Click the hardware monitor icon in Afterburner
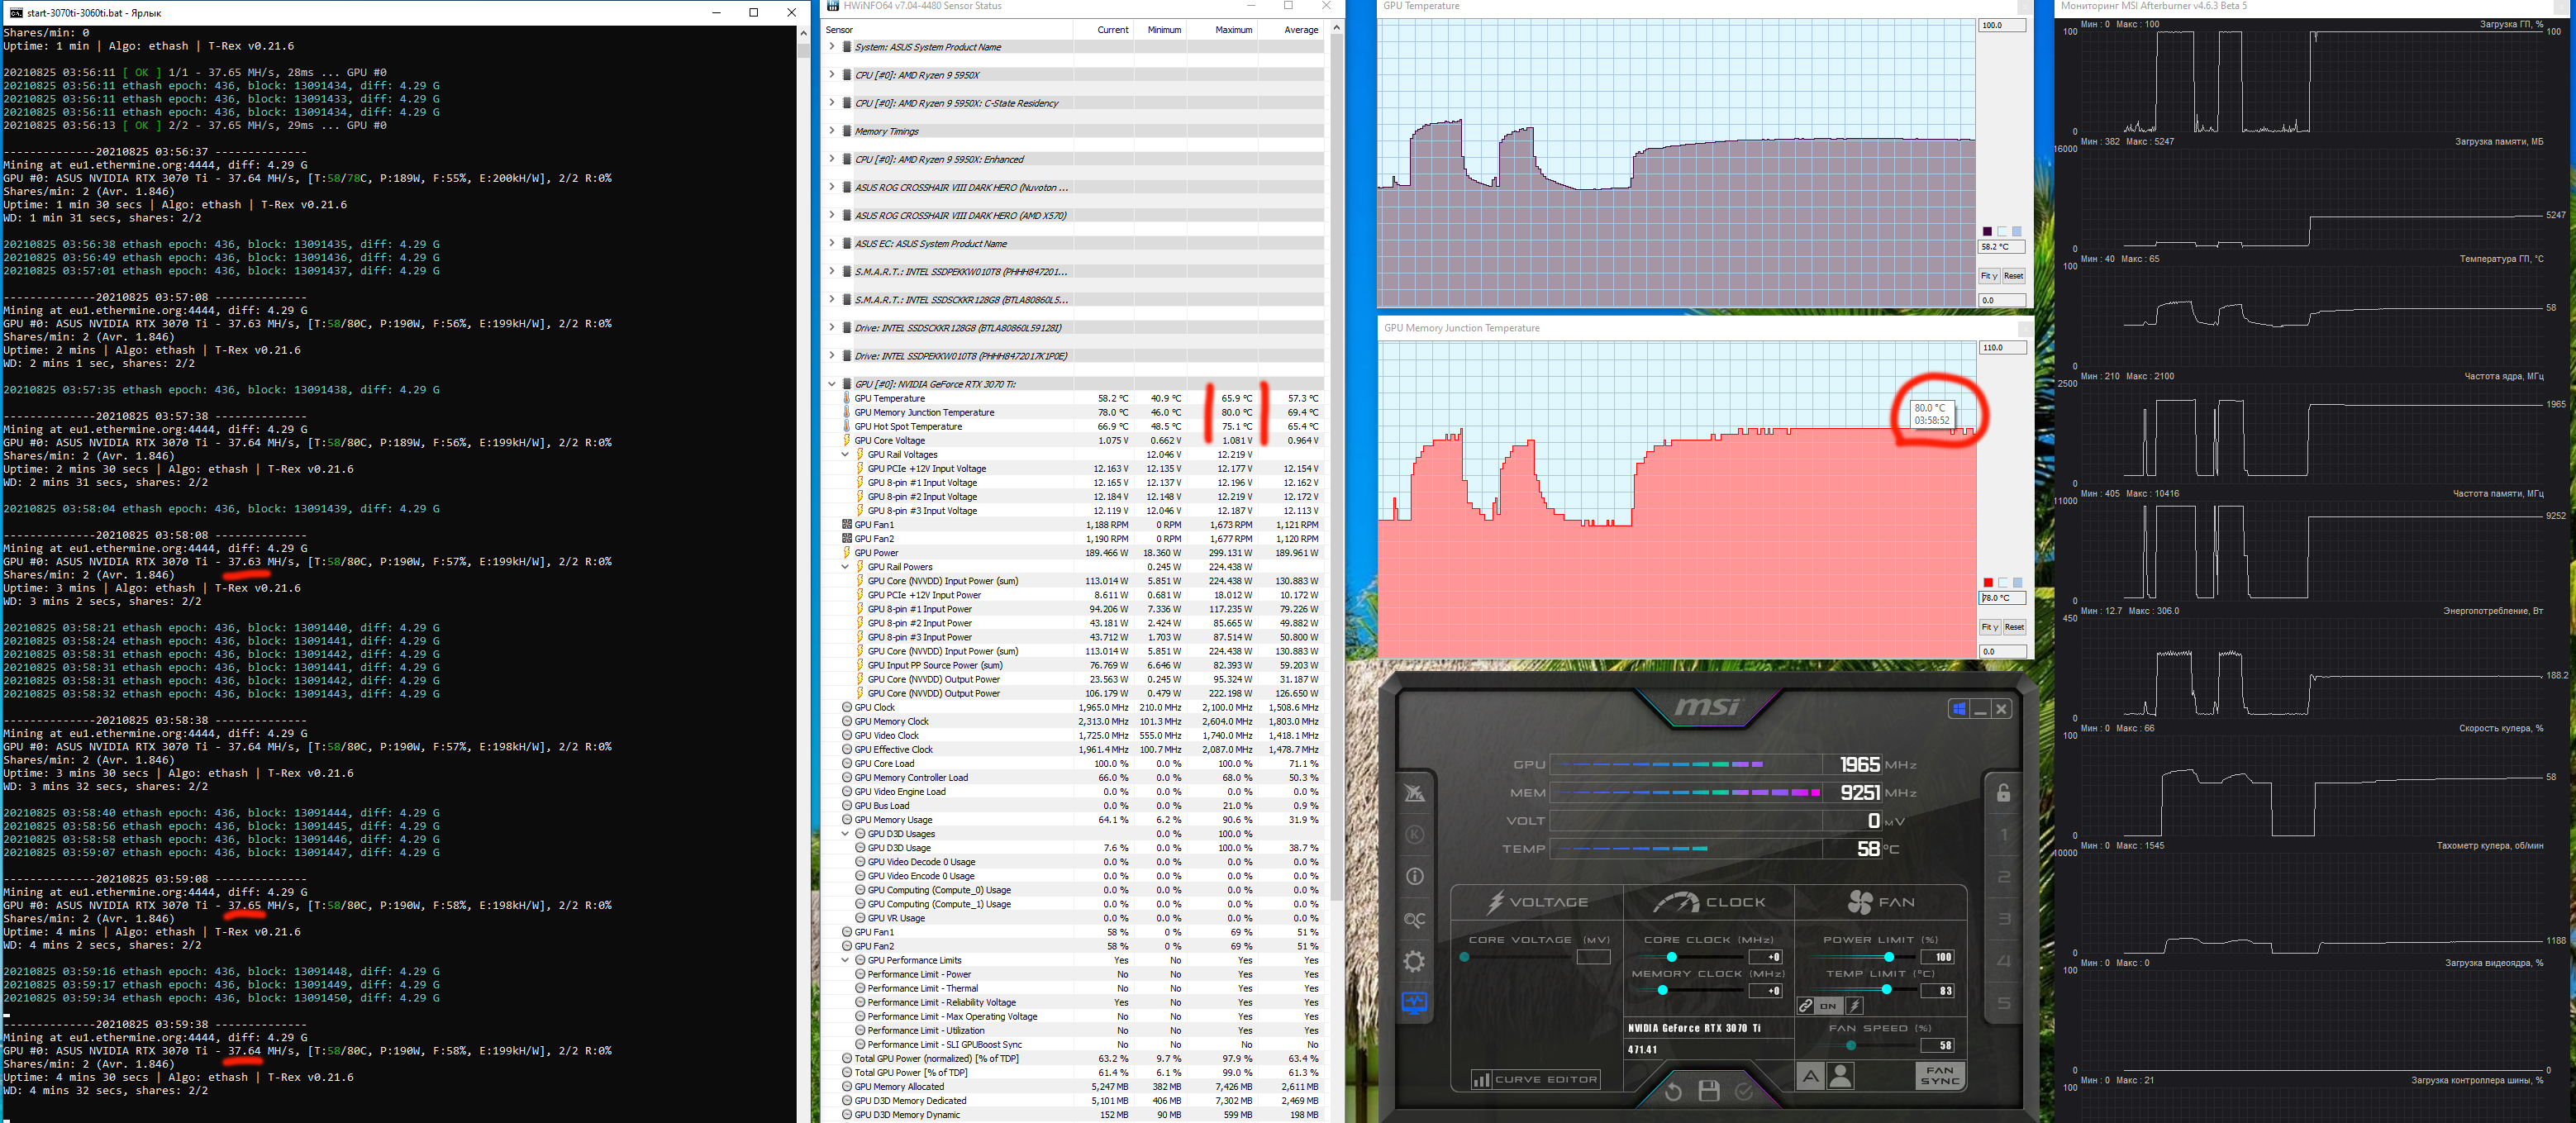Image resolution: width=2576 pixels, height=1123 pixels. tap(1414, 1002)
